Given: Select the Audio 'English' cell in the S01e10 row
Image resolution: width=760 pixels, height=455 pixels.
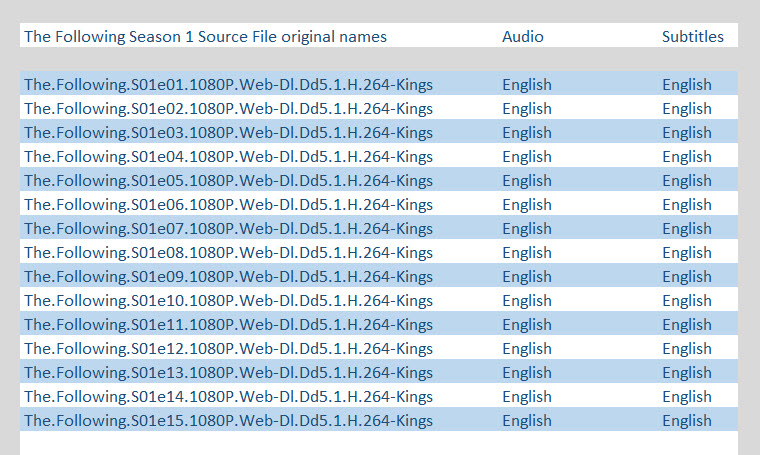Looking at the screenshot, I should 527,300.
